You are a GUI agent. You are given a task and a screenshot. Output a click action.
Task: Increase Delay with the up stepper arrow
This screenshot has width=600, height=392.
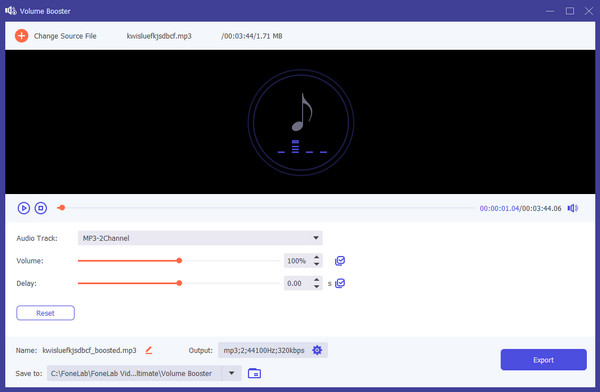pyautogui.click(x=316, y=280)
